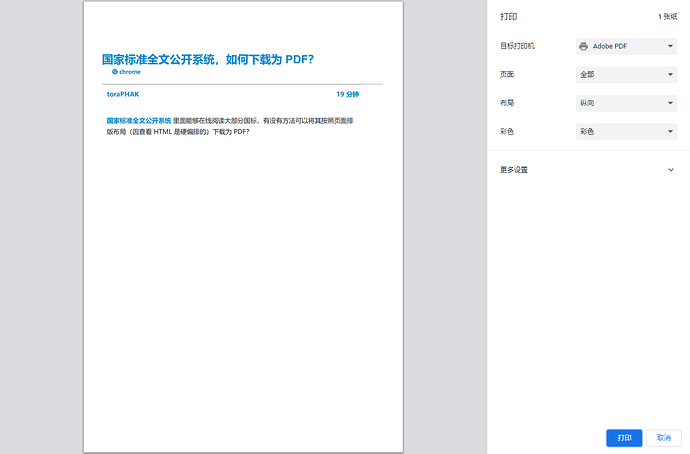Click the chrome tag icon in preview
The height and width of the screenshot is (454, 690).
[x=115, y=72]
